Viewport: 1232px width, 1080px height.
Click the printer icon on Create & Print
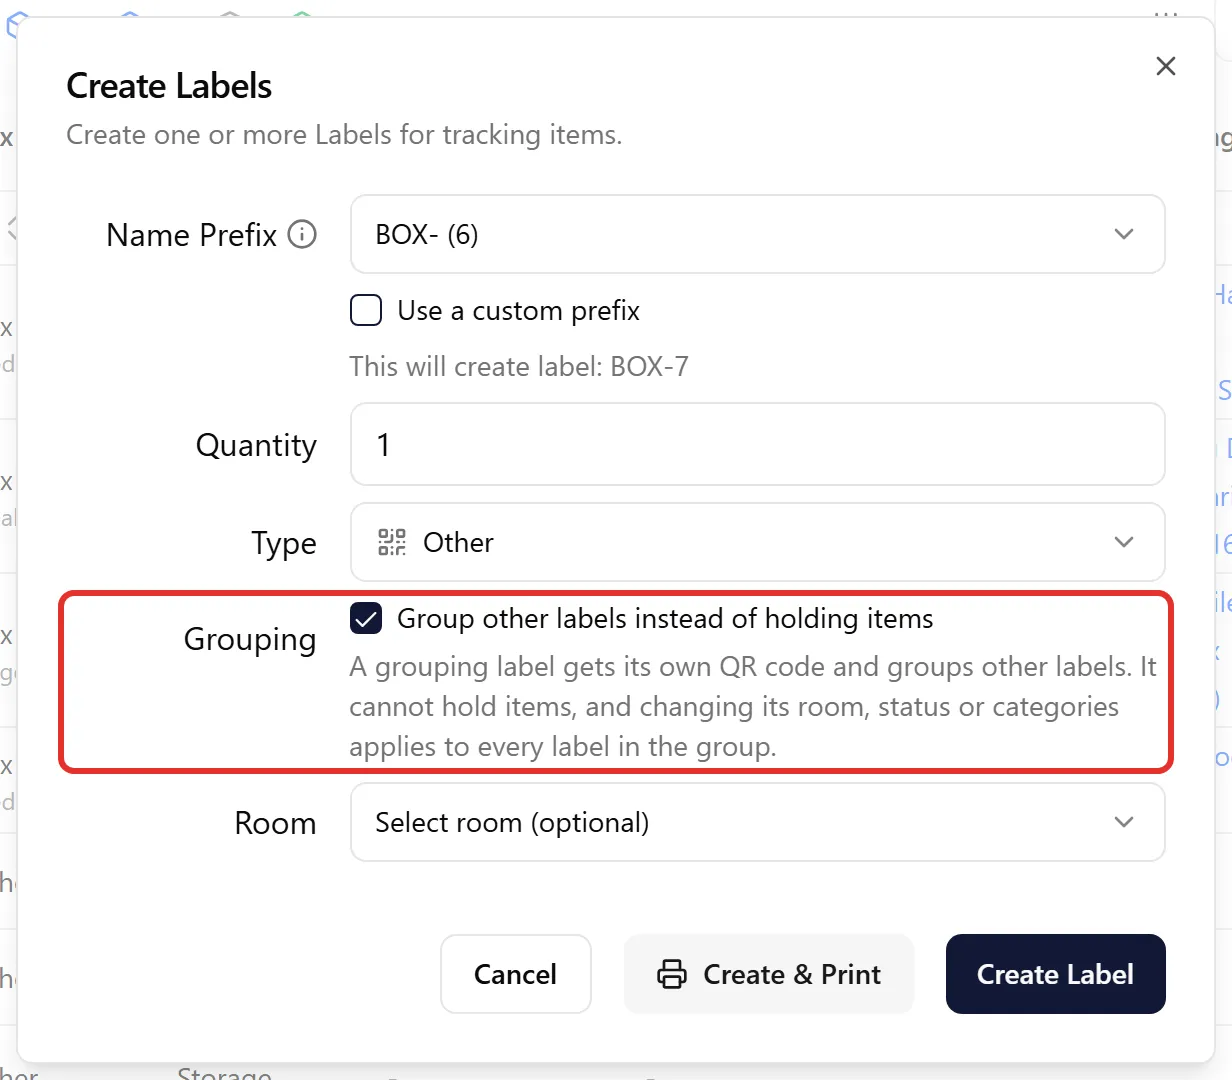point(672,974)
